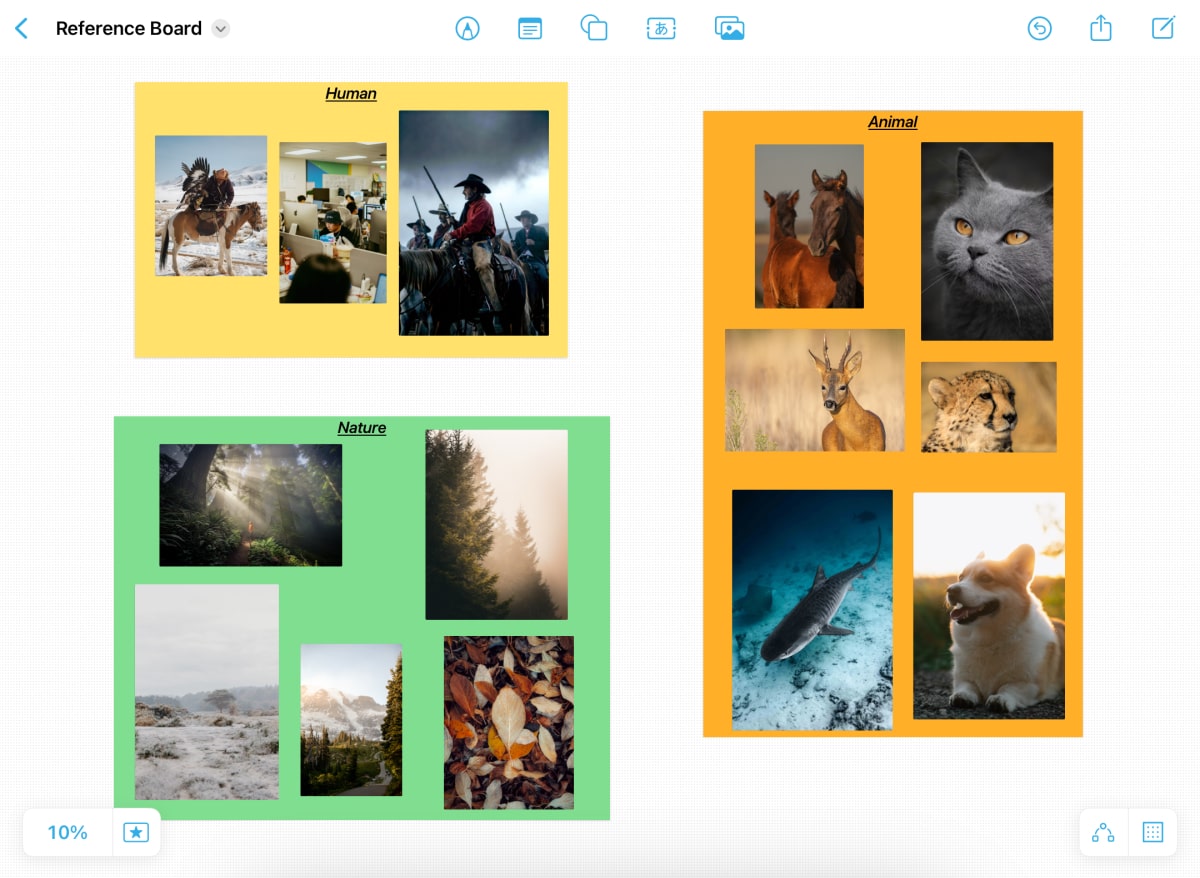
Task: Open the shapes library
Action: 594,29
